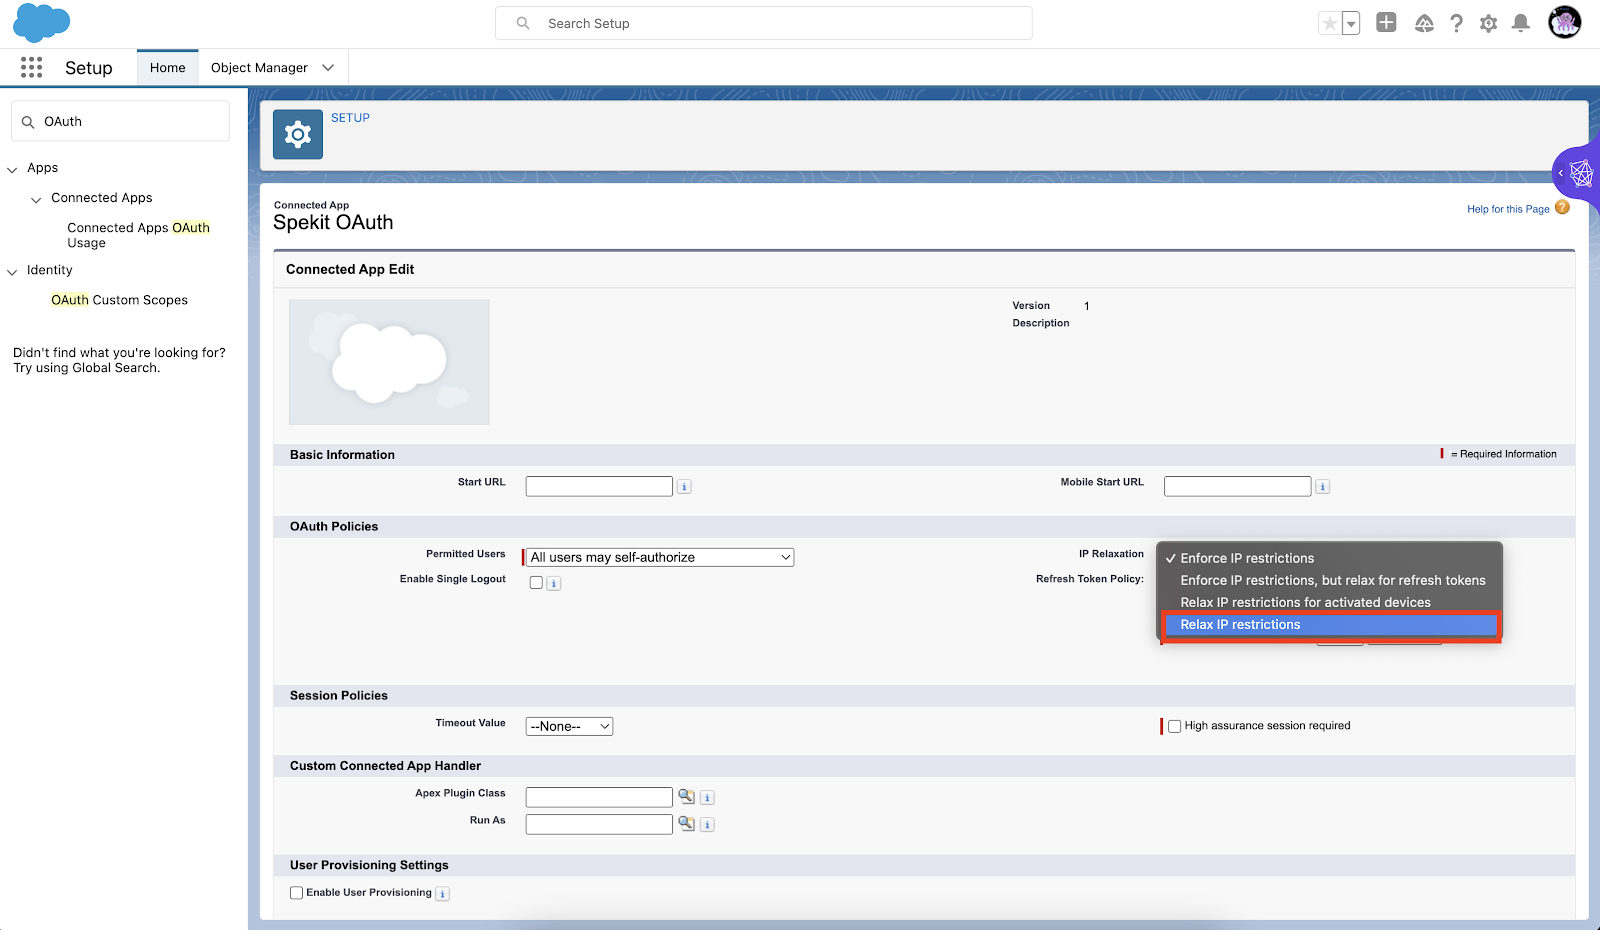Click the Run As info icon
Image resolution: width=1600 pixels, height=930 pixels.
point(707,825)
